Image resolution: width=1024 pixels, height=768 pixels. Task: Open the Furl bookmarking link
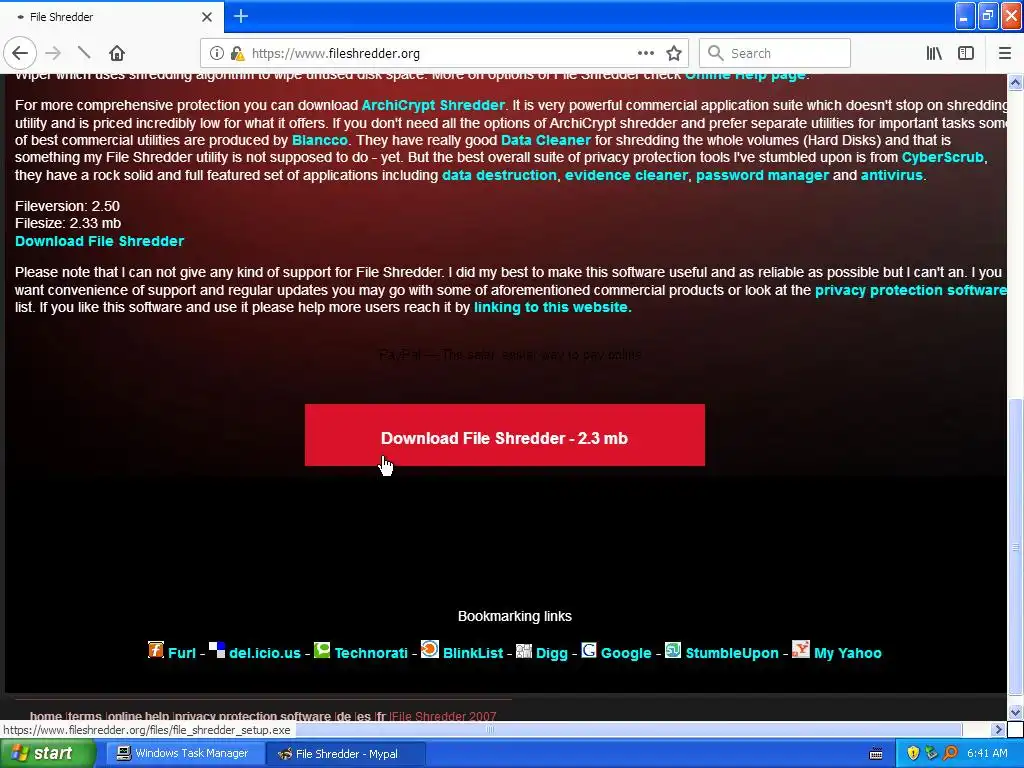[x=182, y=653]
